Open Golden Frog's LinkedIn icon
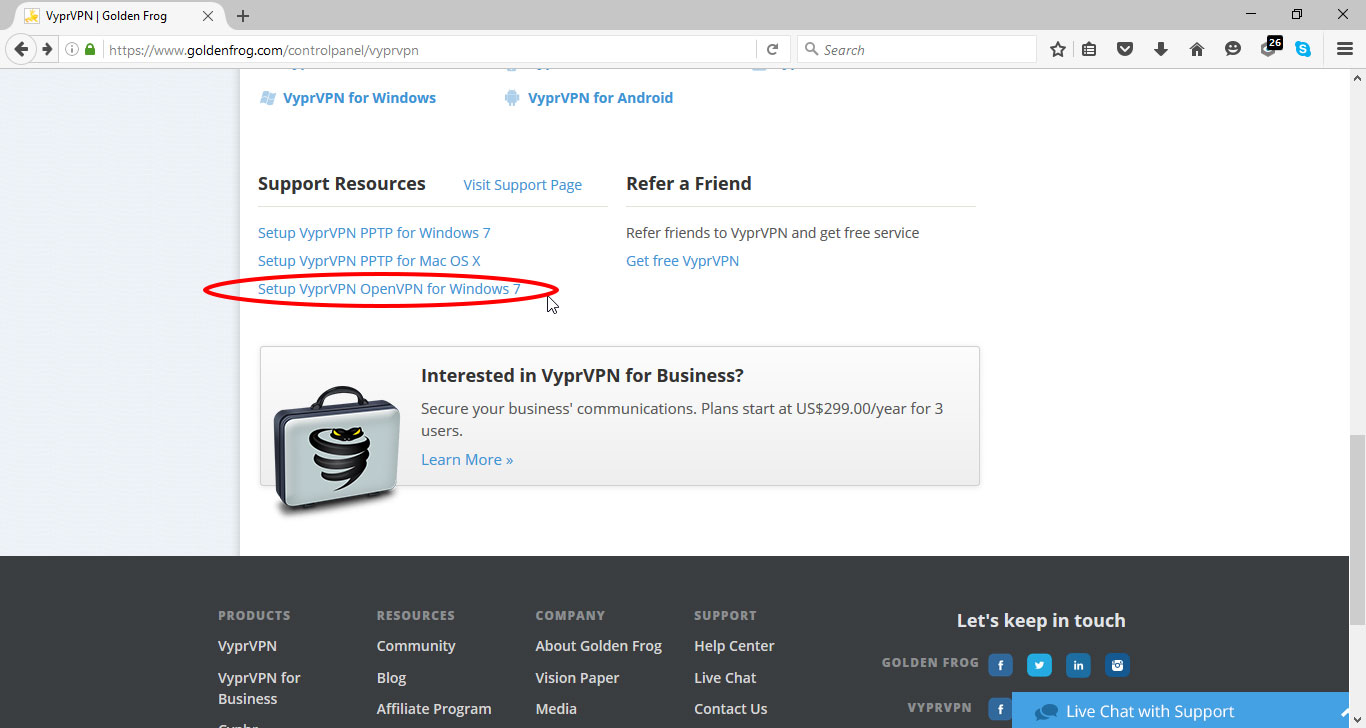The width and height of the screenshot is (1366, 728). (1078, 664)
